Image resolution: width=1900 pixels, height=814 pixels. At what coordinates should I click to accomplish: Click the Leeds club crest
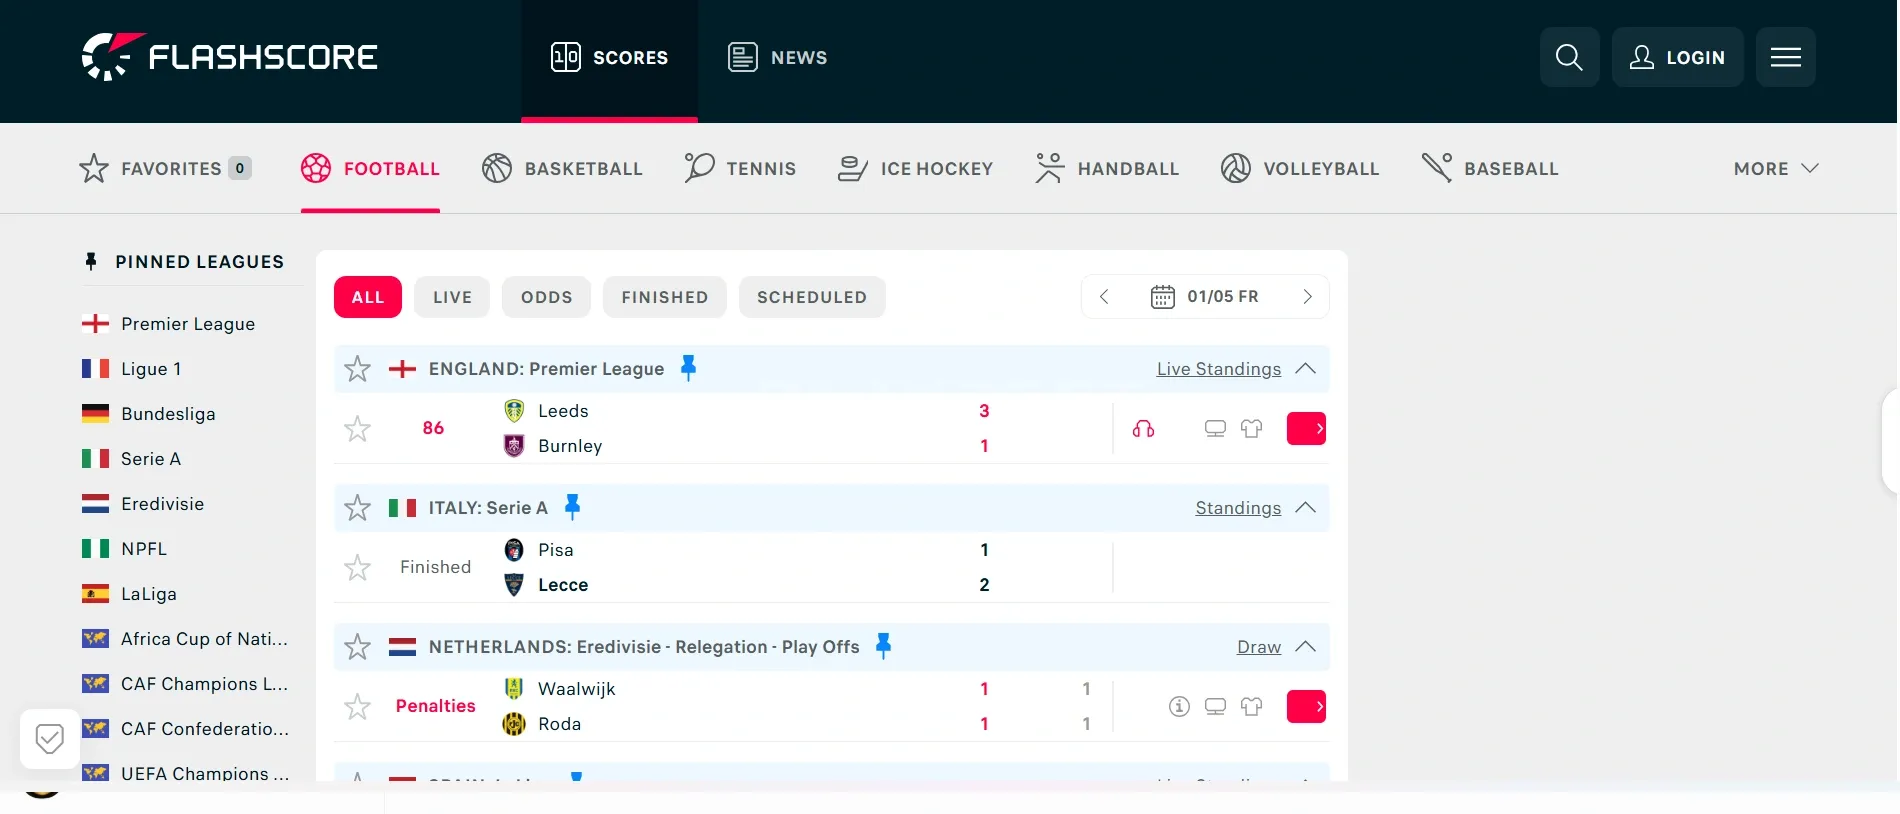point(514,411)
